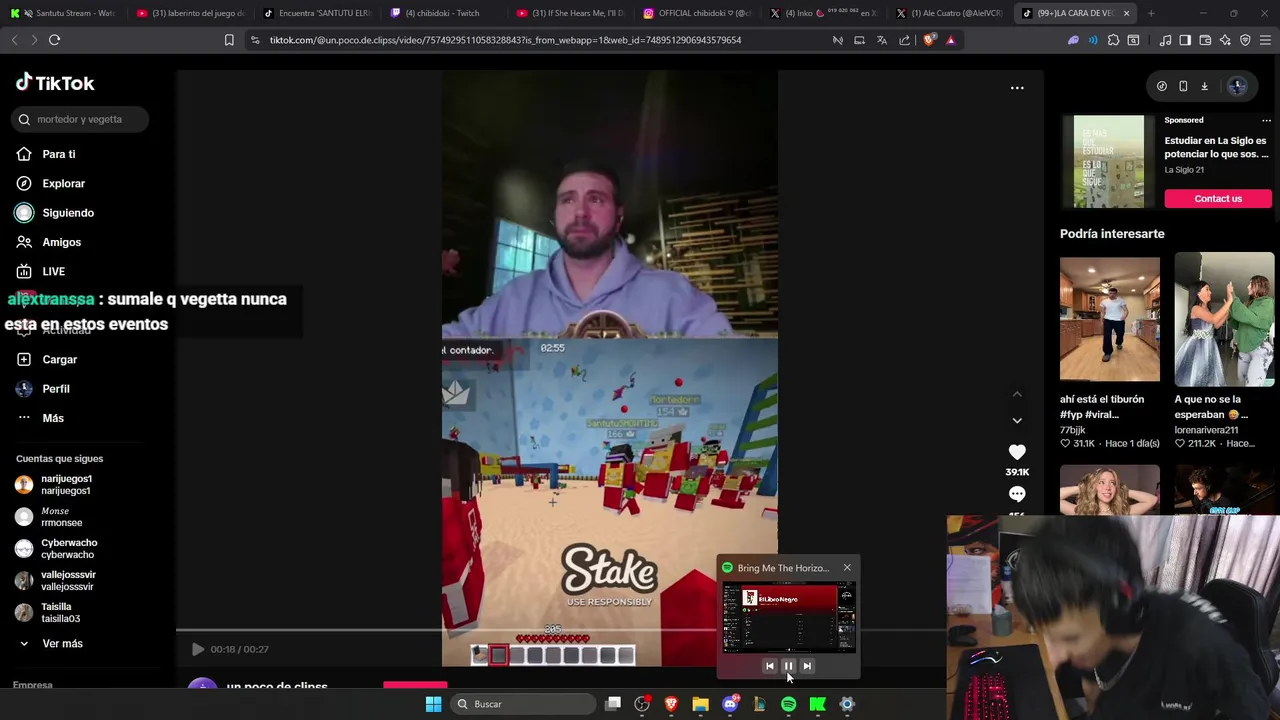Go to next video with down chevron
The image size is (1280, 720).
coord(1017,421)
